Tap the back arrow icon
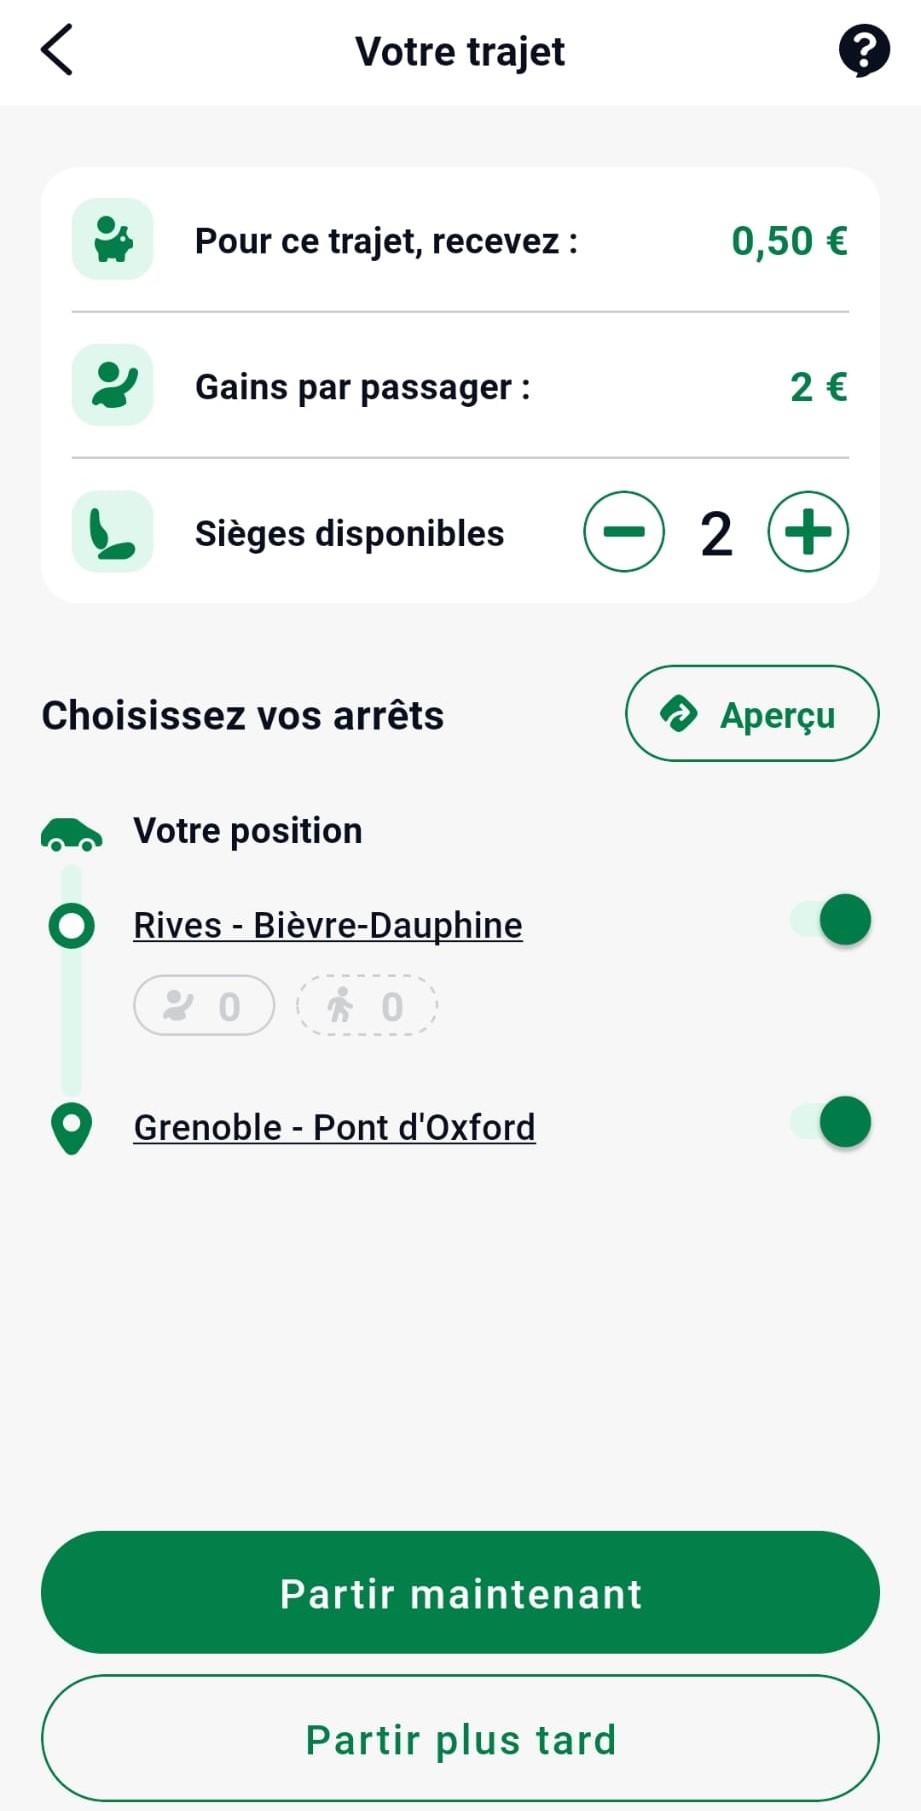The width and height of the screenshot is (921, 1811). click(57, 51)
